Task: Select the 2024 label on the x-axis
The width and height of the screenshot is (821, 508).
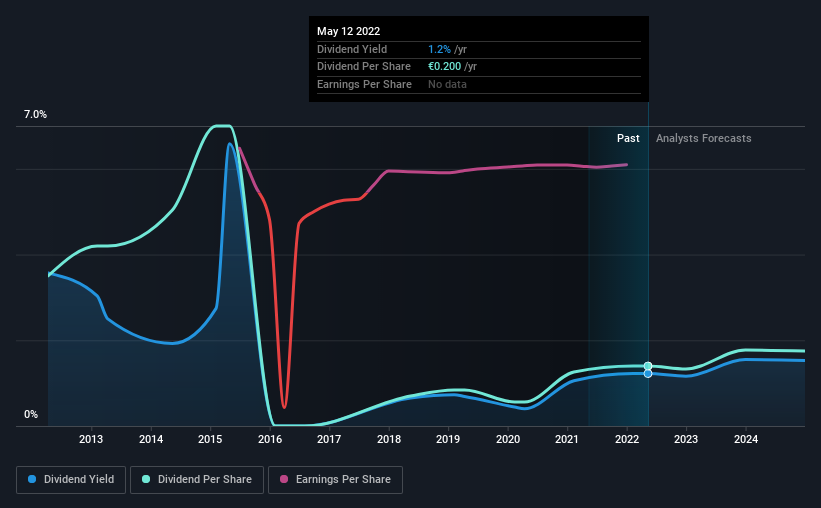Action: [x=746, y=439]
